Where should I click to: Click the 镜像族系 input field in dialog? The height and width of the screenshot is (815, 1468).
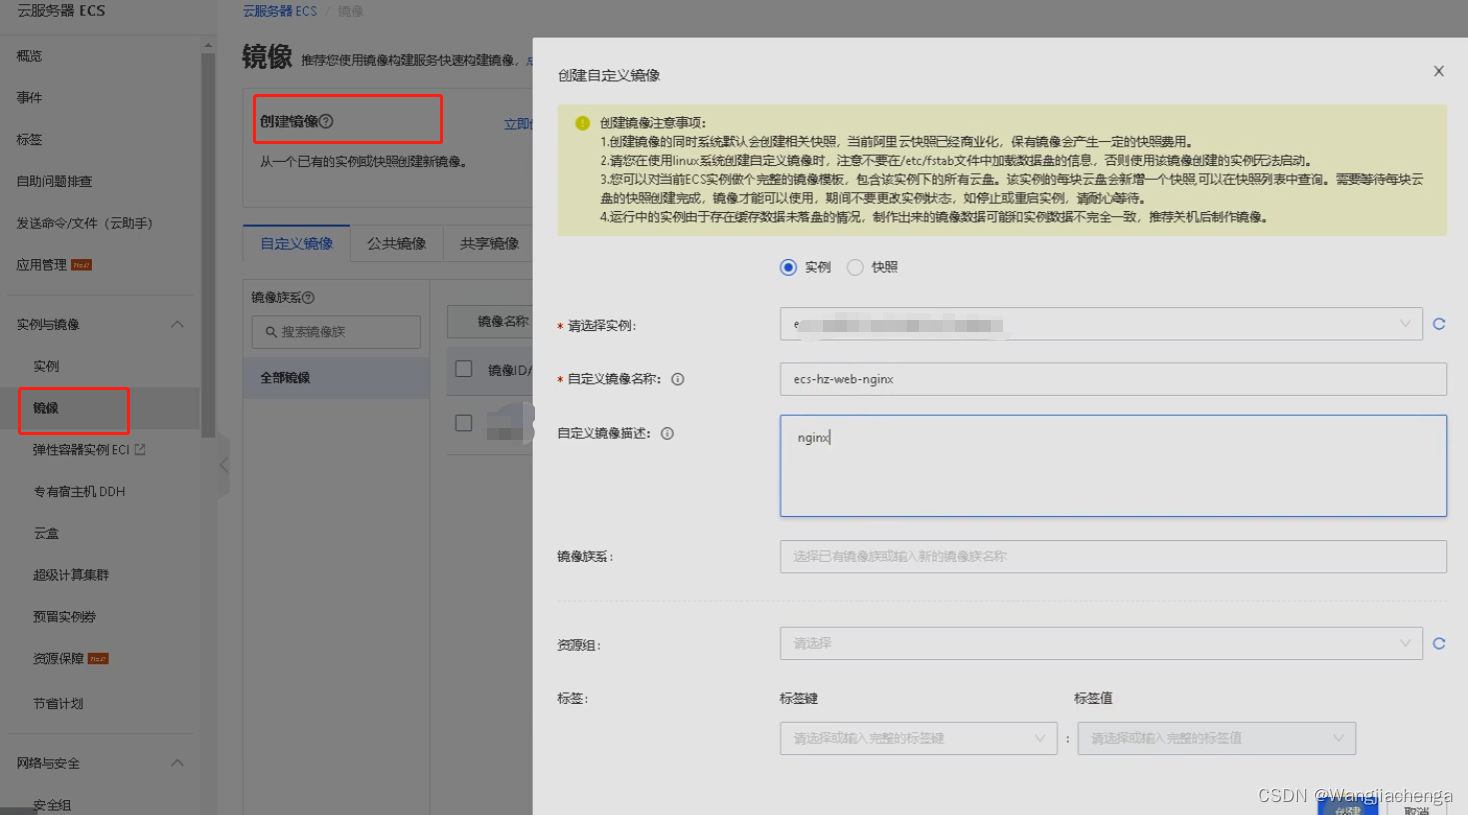coord(1112,556)
